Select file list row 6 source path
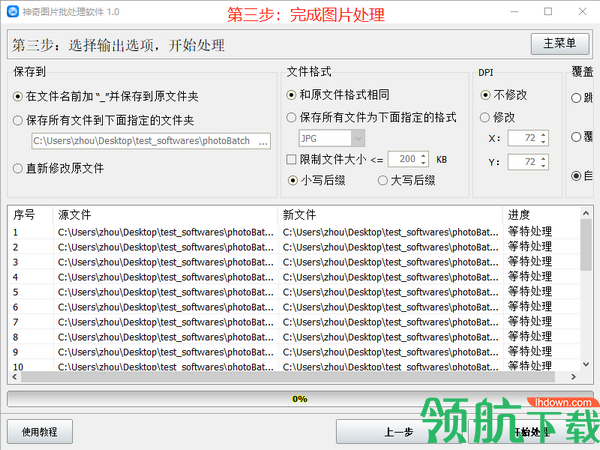This screenshot has width=600, height=450. (x=166, y=307)
